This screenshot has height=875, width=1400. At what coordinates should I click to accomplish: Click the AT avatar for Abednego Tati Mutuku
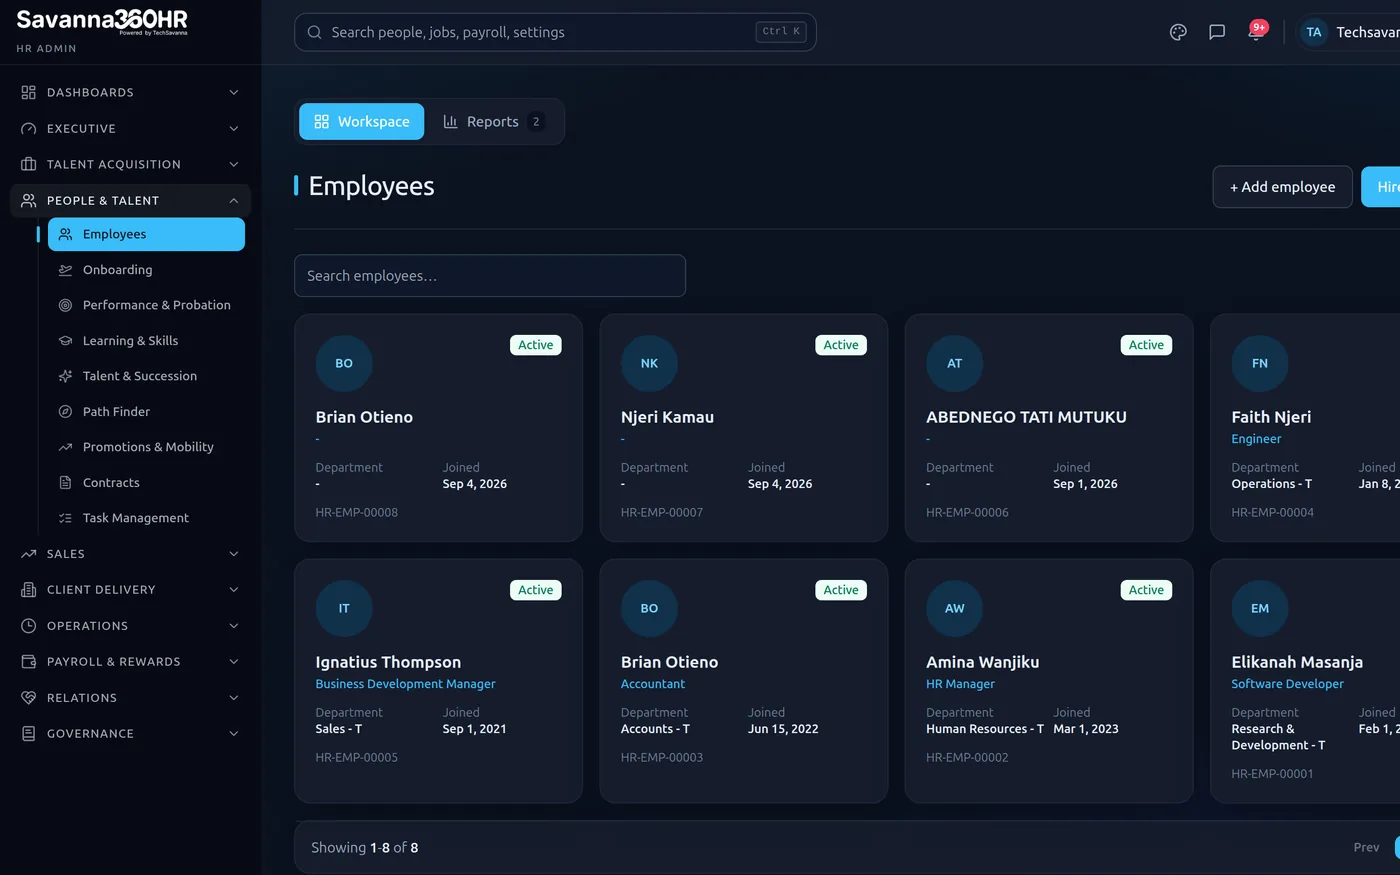point(955,363)
